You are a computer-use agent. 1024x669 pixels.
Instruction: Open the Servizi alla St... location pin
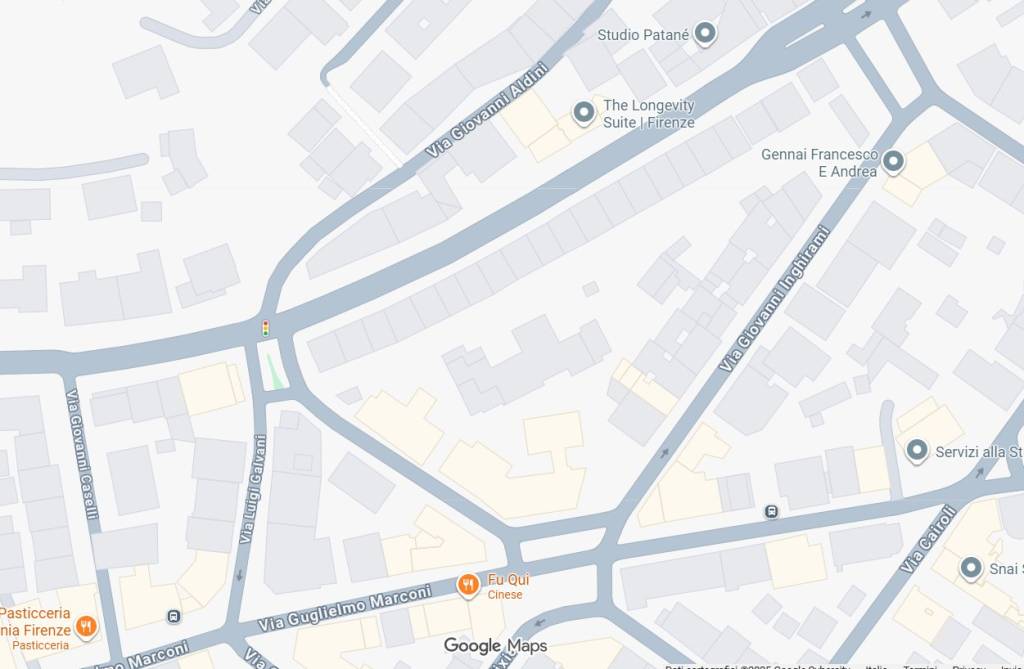pyautogui.click(x=917, y=450)
